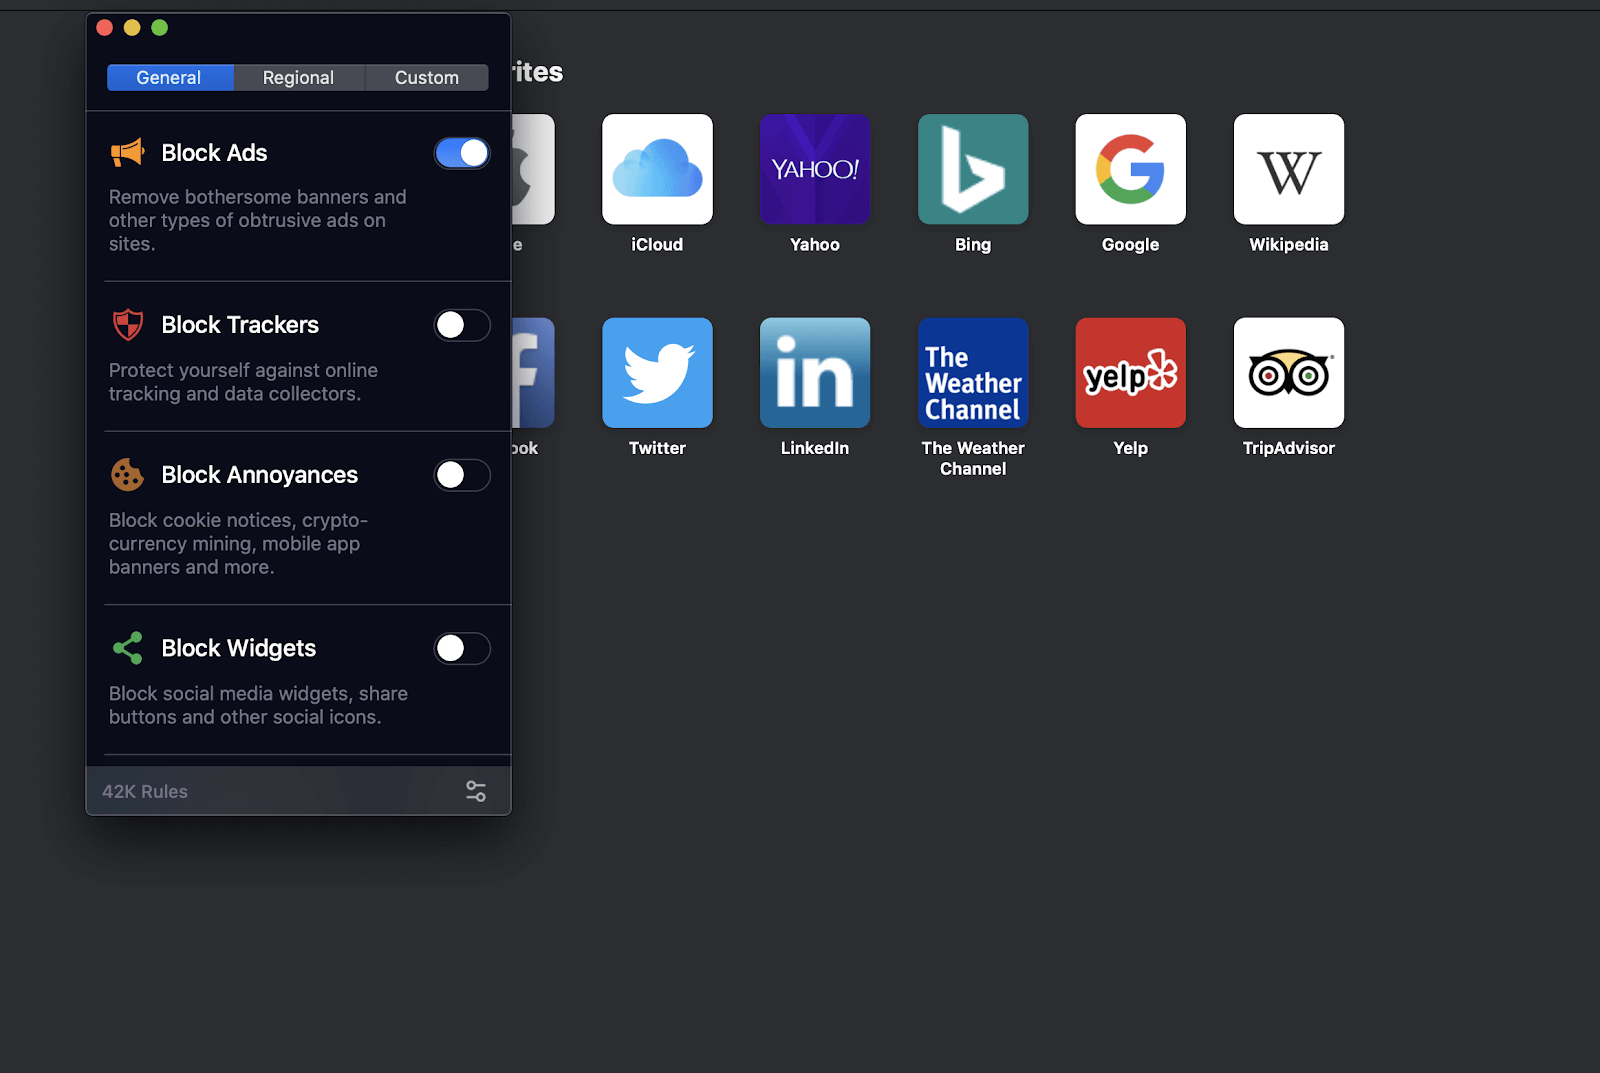
Task: Open The Weather Channel favorite icon
Action: click(x=973, y=373)
